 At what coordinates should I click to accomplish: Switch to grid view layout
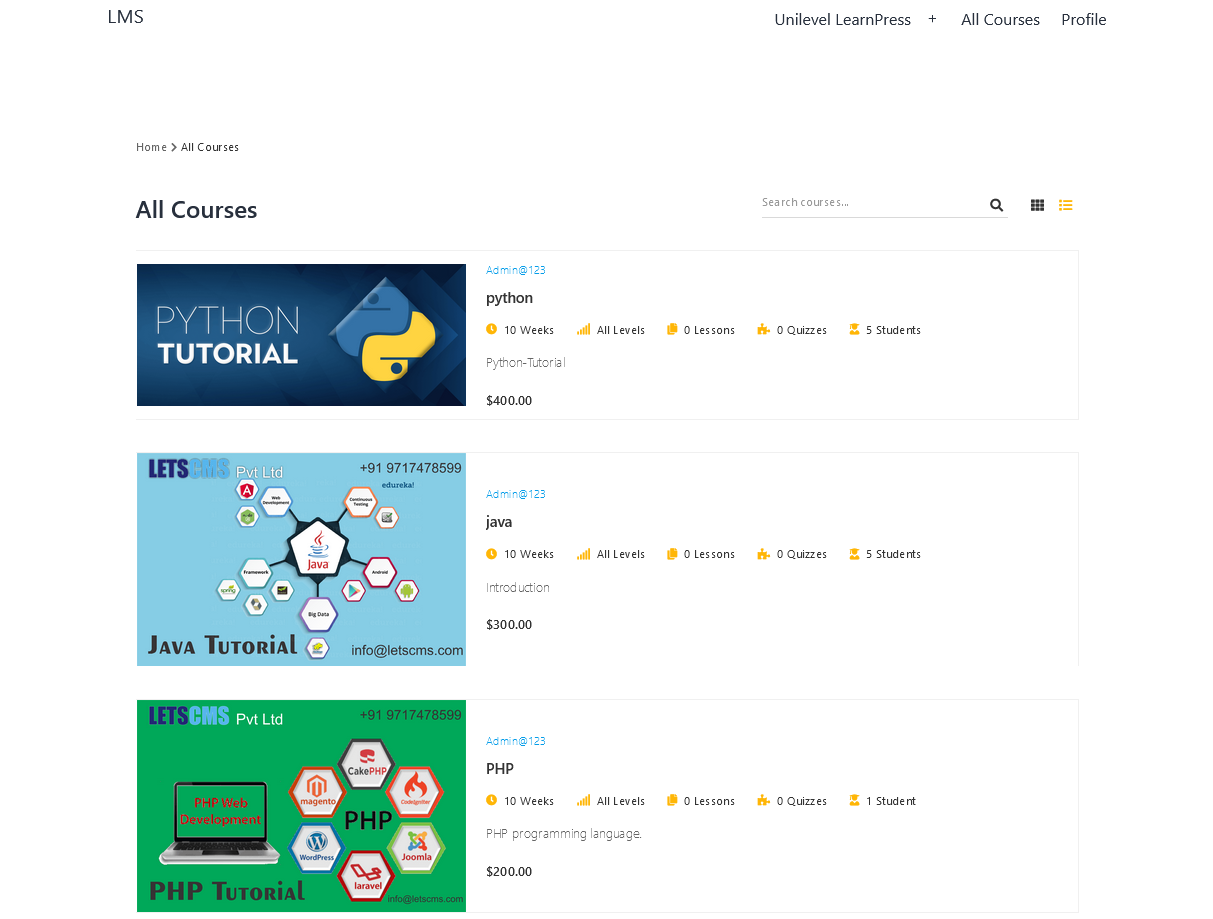tap(1037, 205)
